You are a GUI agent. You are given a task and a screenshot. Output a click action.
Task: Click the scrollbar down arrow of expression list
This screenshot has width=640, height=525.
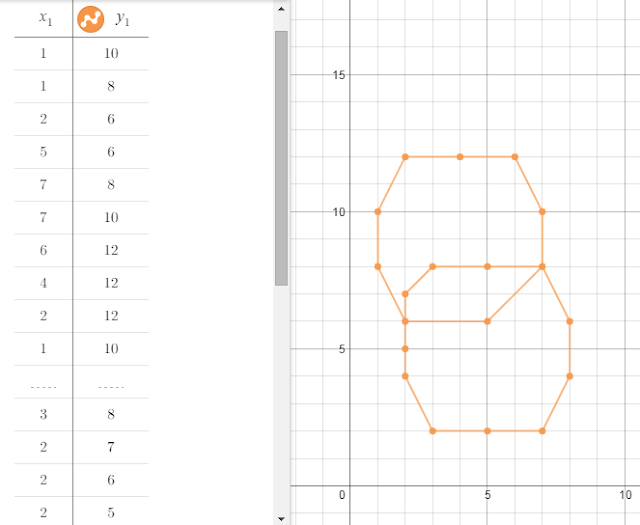(x=281, y=519)
